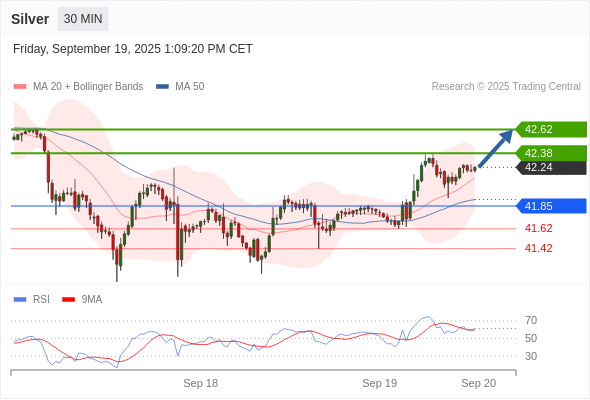The height and width of the screenshot is (400, 590).
Task: Toggle the RSI legend entry
Action: 32,300
